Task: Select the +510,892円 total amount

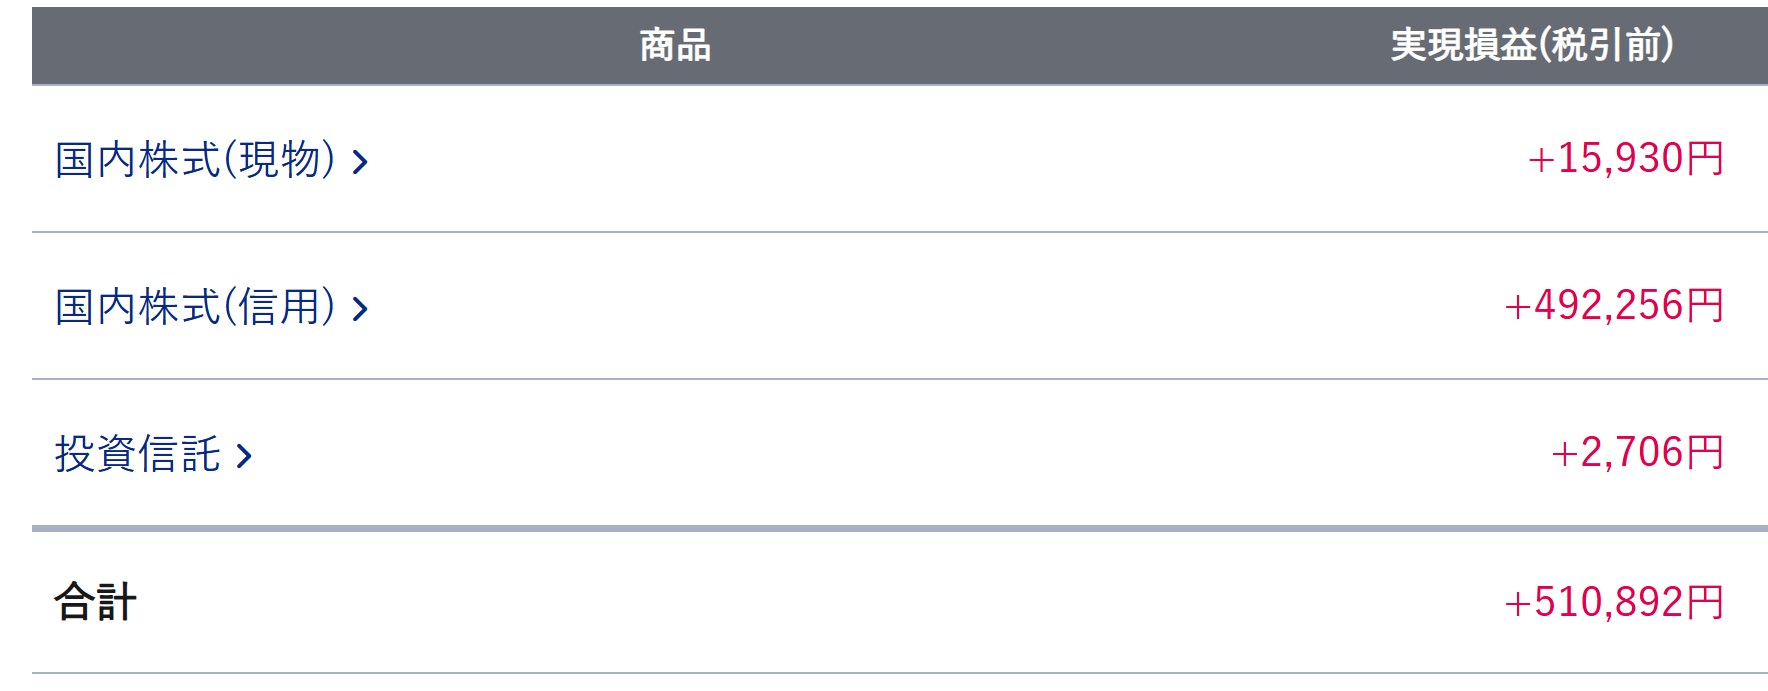Action: (1613, 602)
